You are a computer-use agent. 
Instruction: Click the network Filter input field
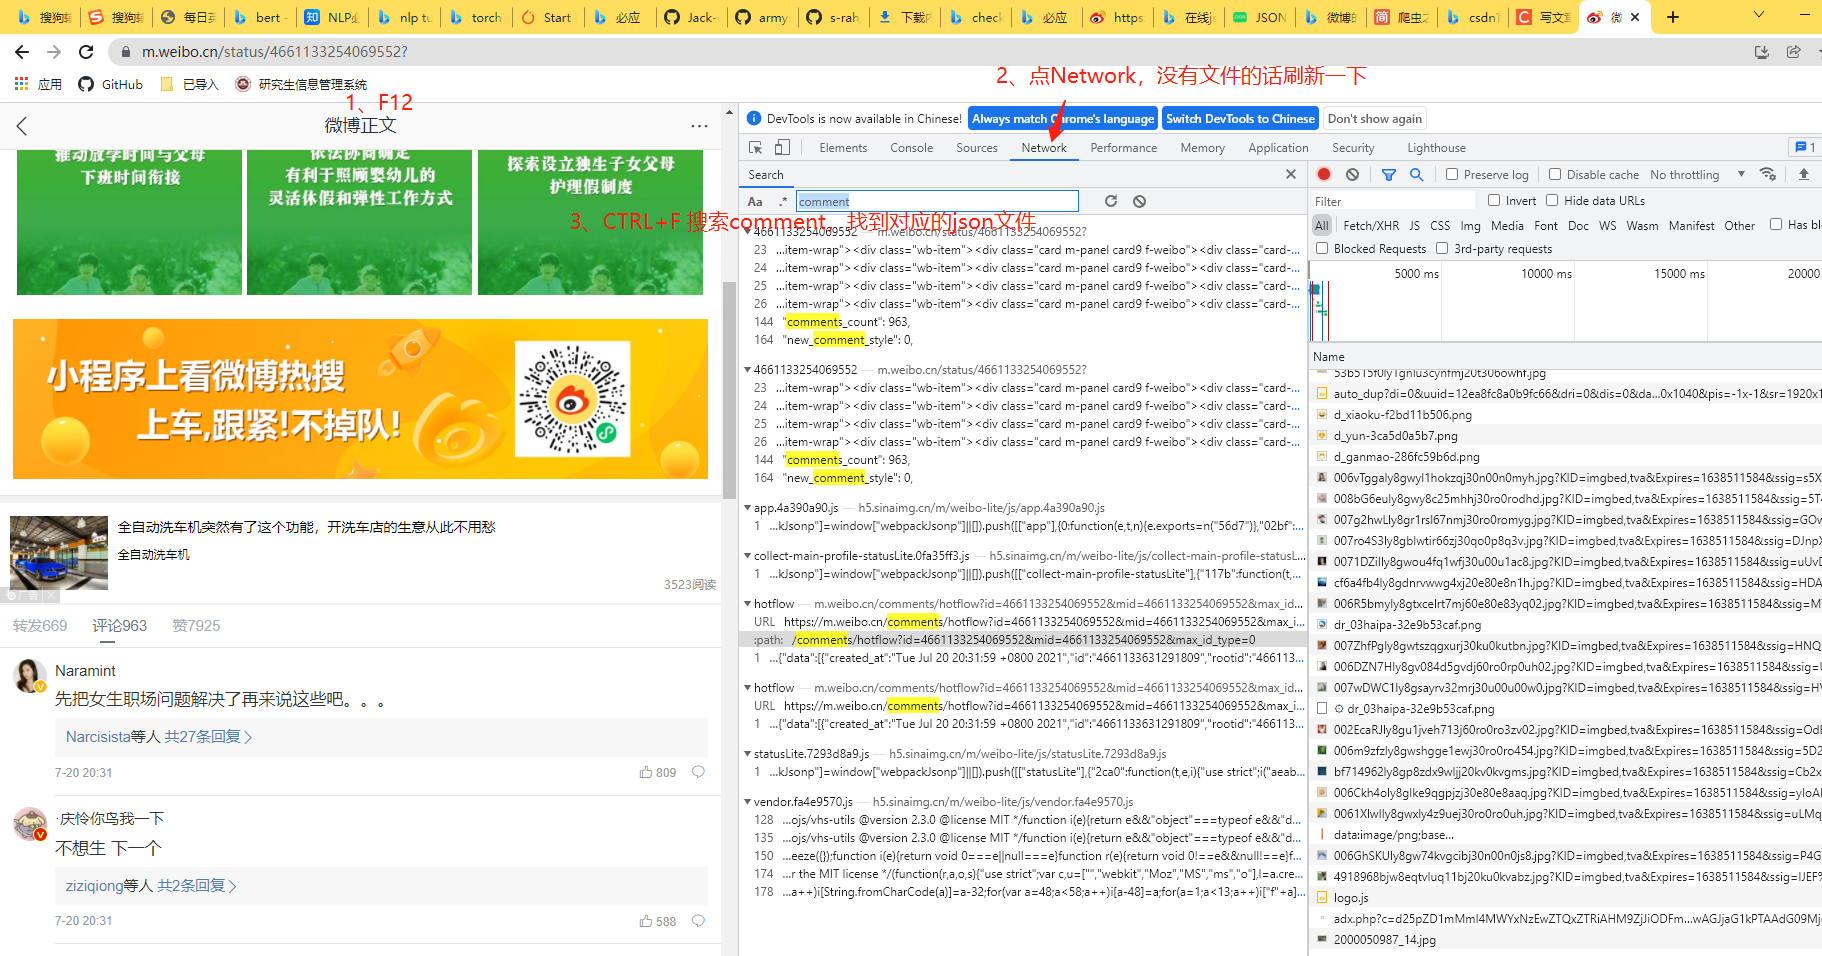[1395, 201]
